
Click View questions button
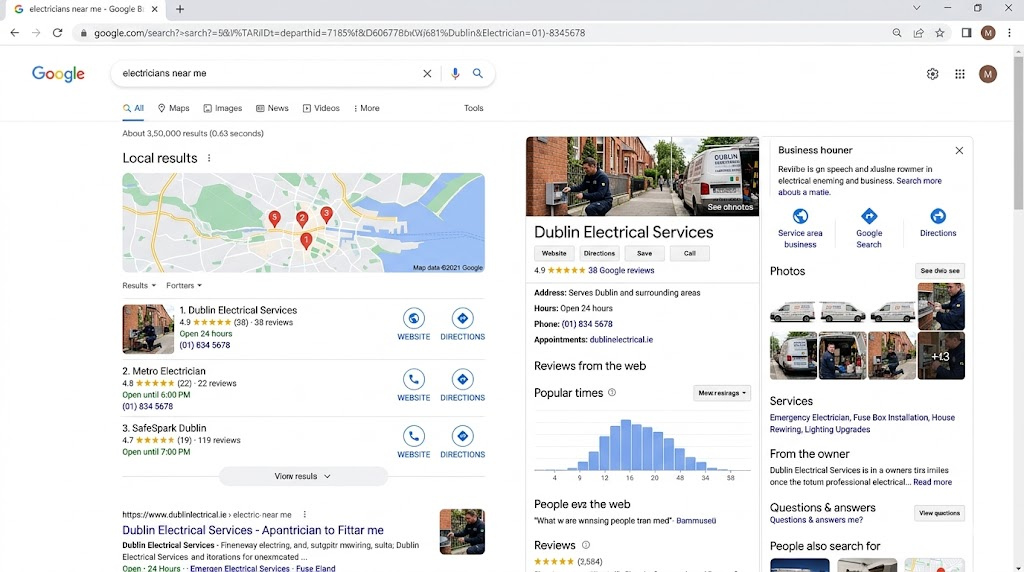pyautogui.click(x=940, y=513)
